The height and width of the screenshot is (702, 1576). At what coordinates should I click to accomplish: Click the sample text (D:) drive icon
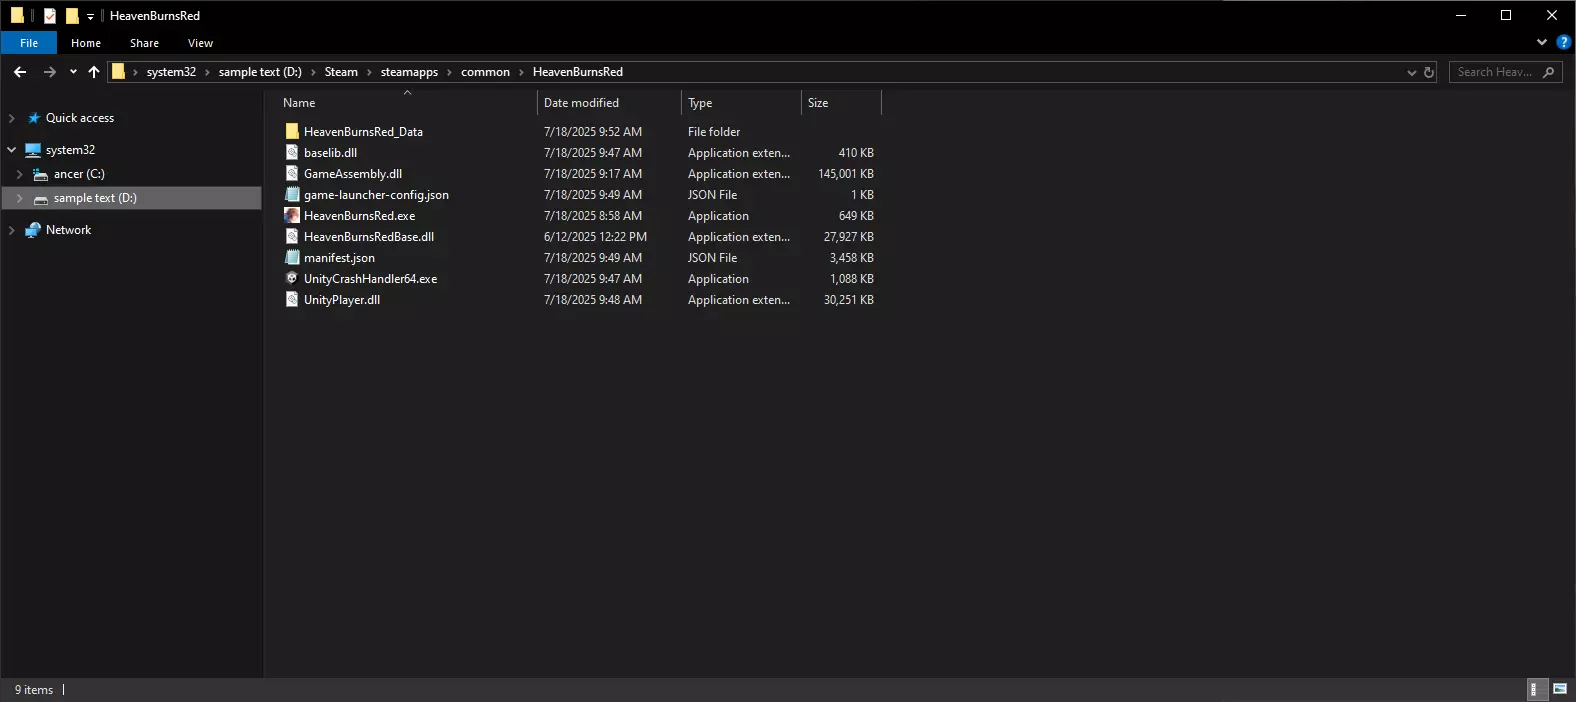pyautogui.click(x=41, y=198)
